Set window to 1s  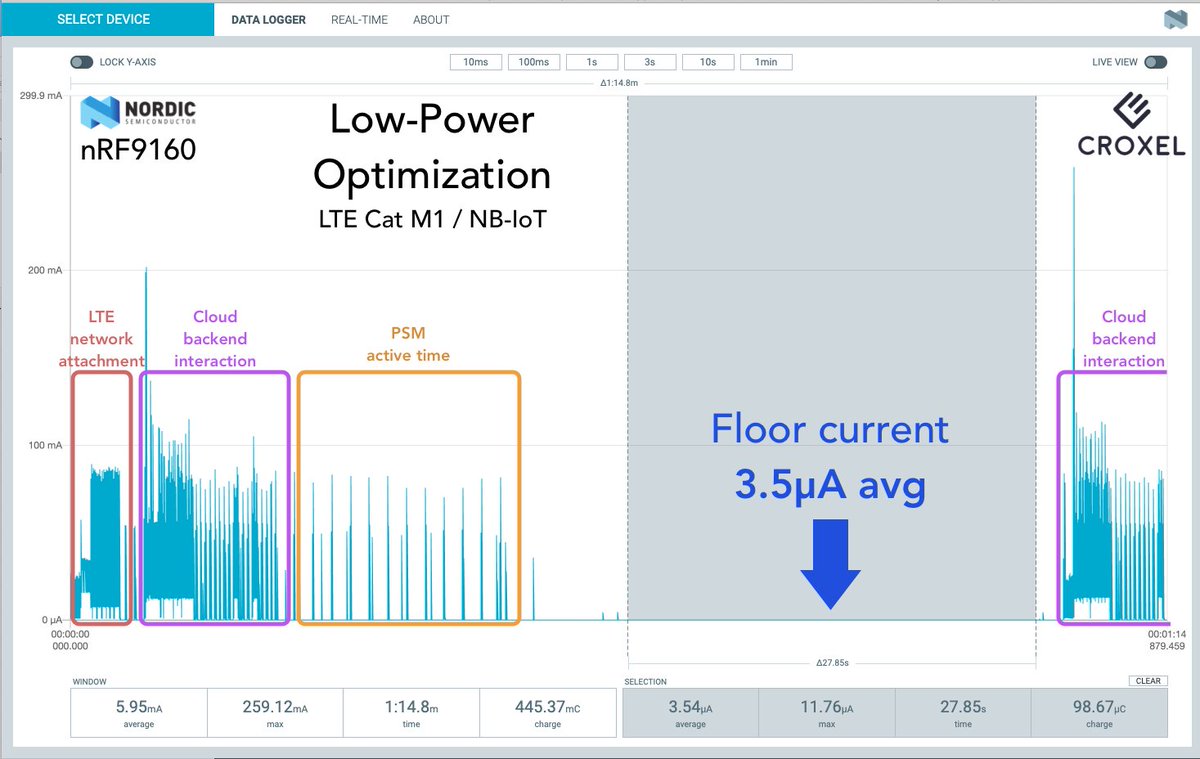pyautogui.click(x=592, y=62)
